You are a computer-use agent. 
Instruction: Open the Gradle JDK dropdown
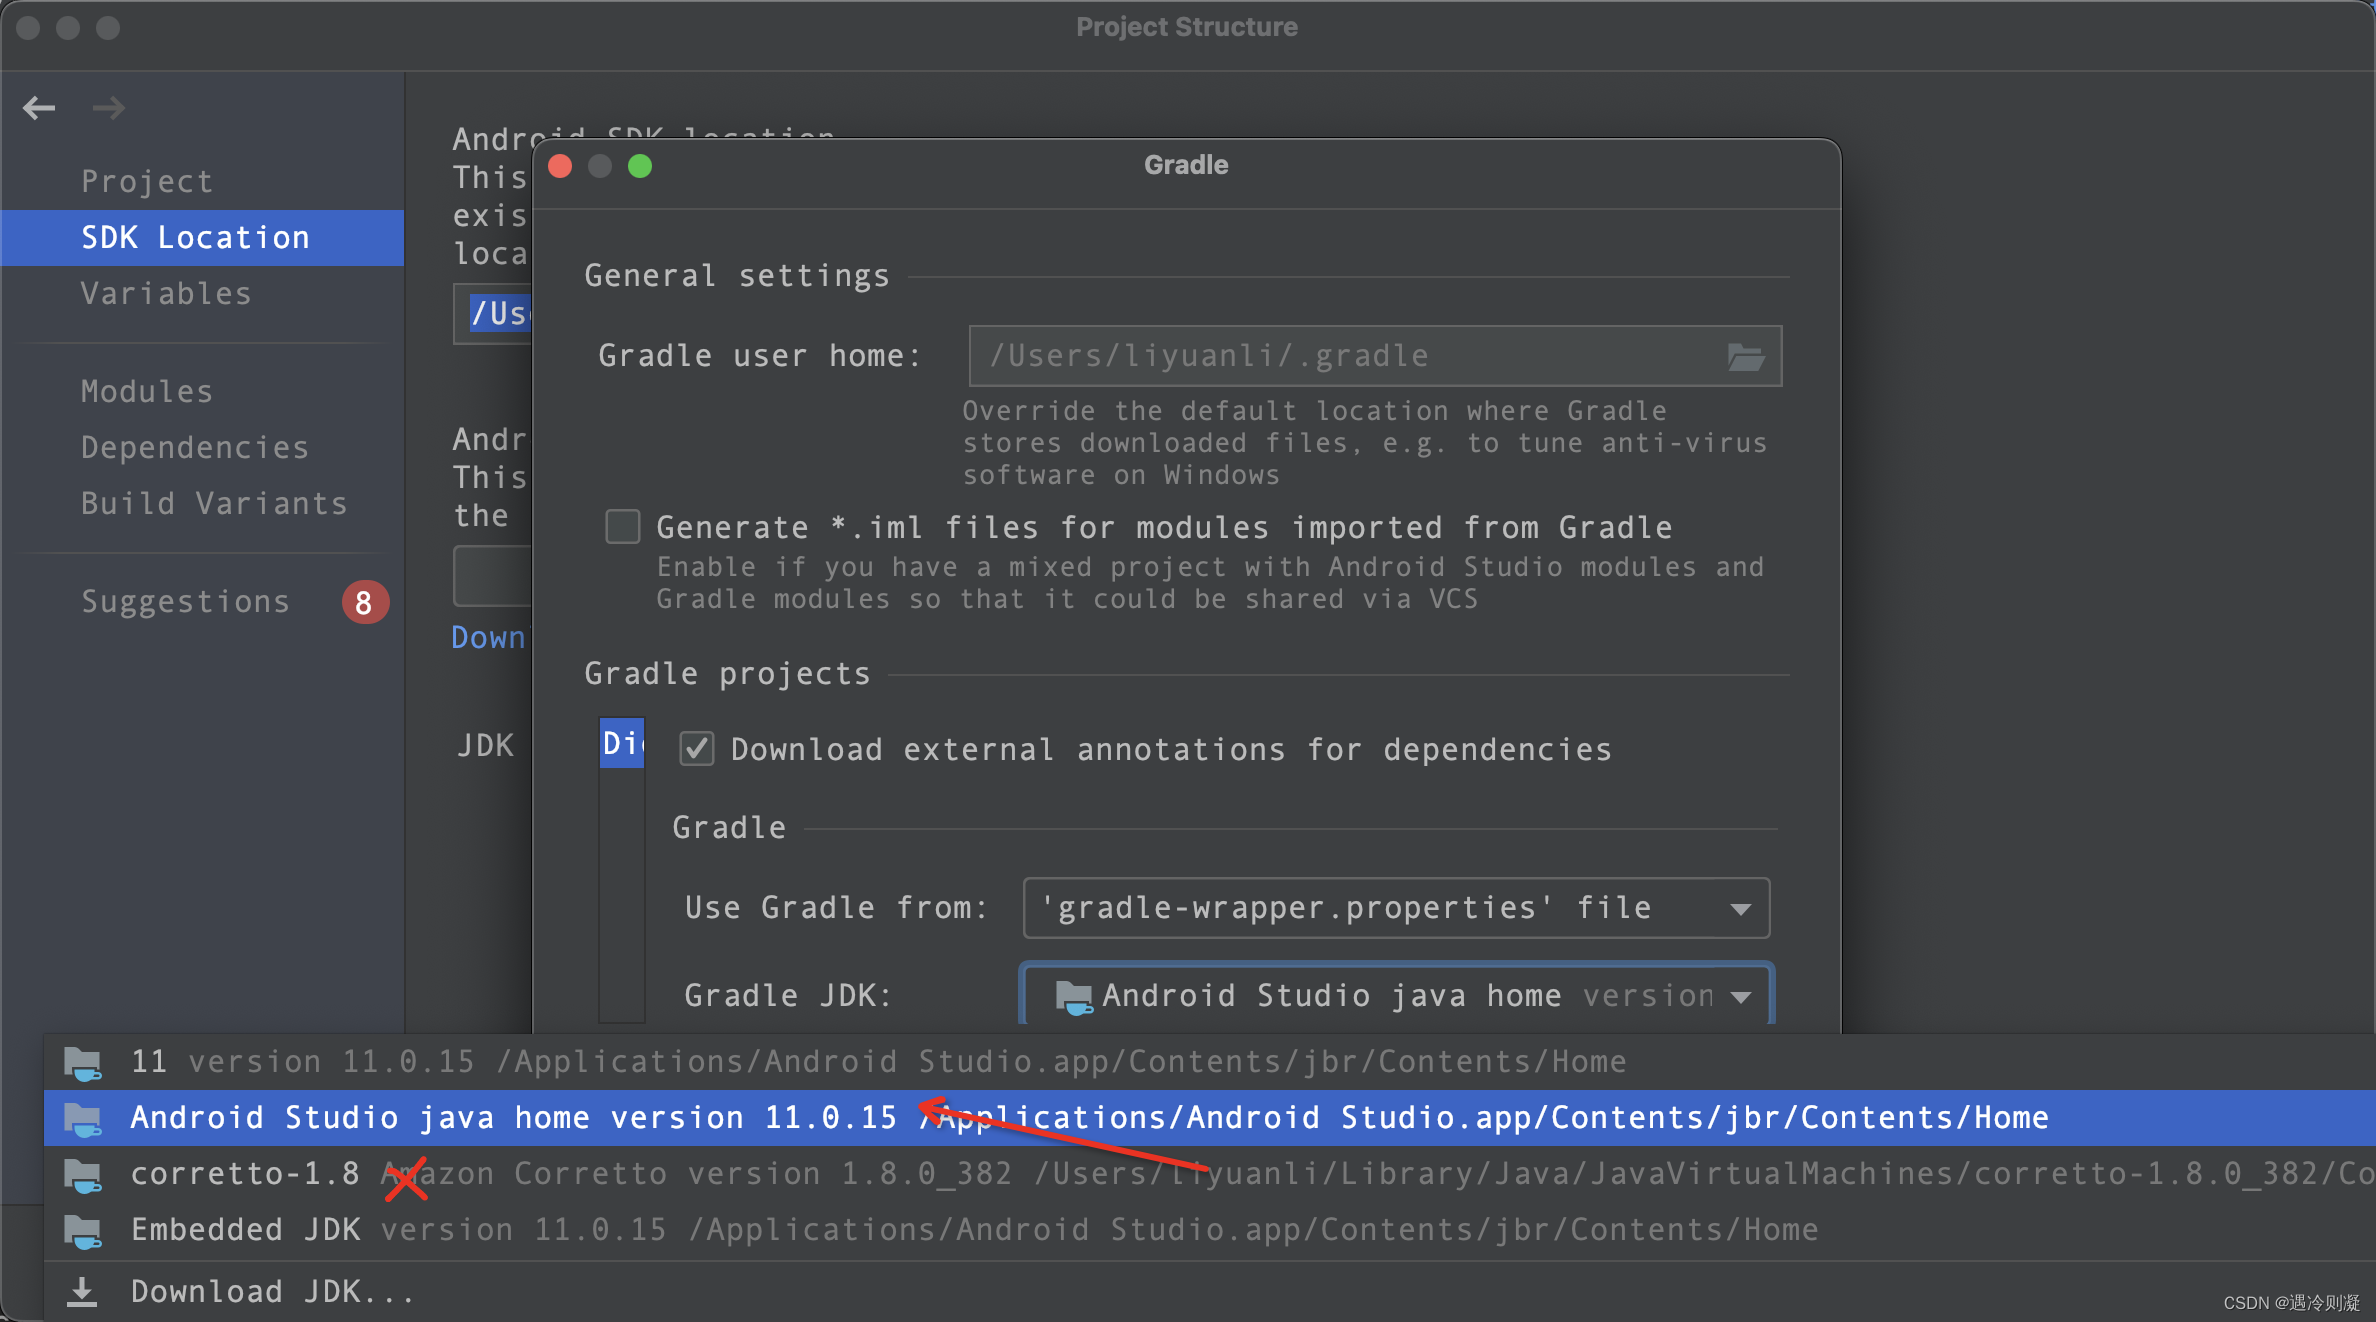[1396, 995]
